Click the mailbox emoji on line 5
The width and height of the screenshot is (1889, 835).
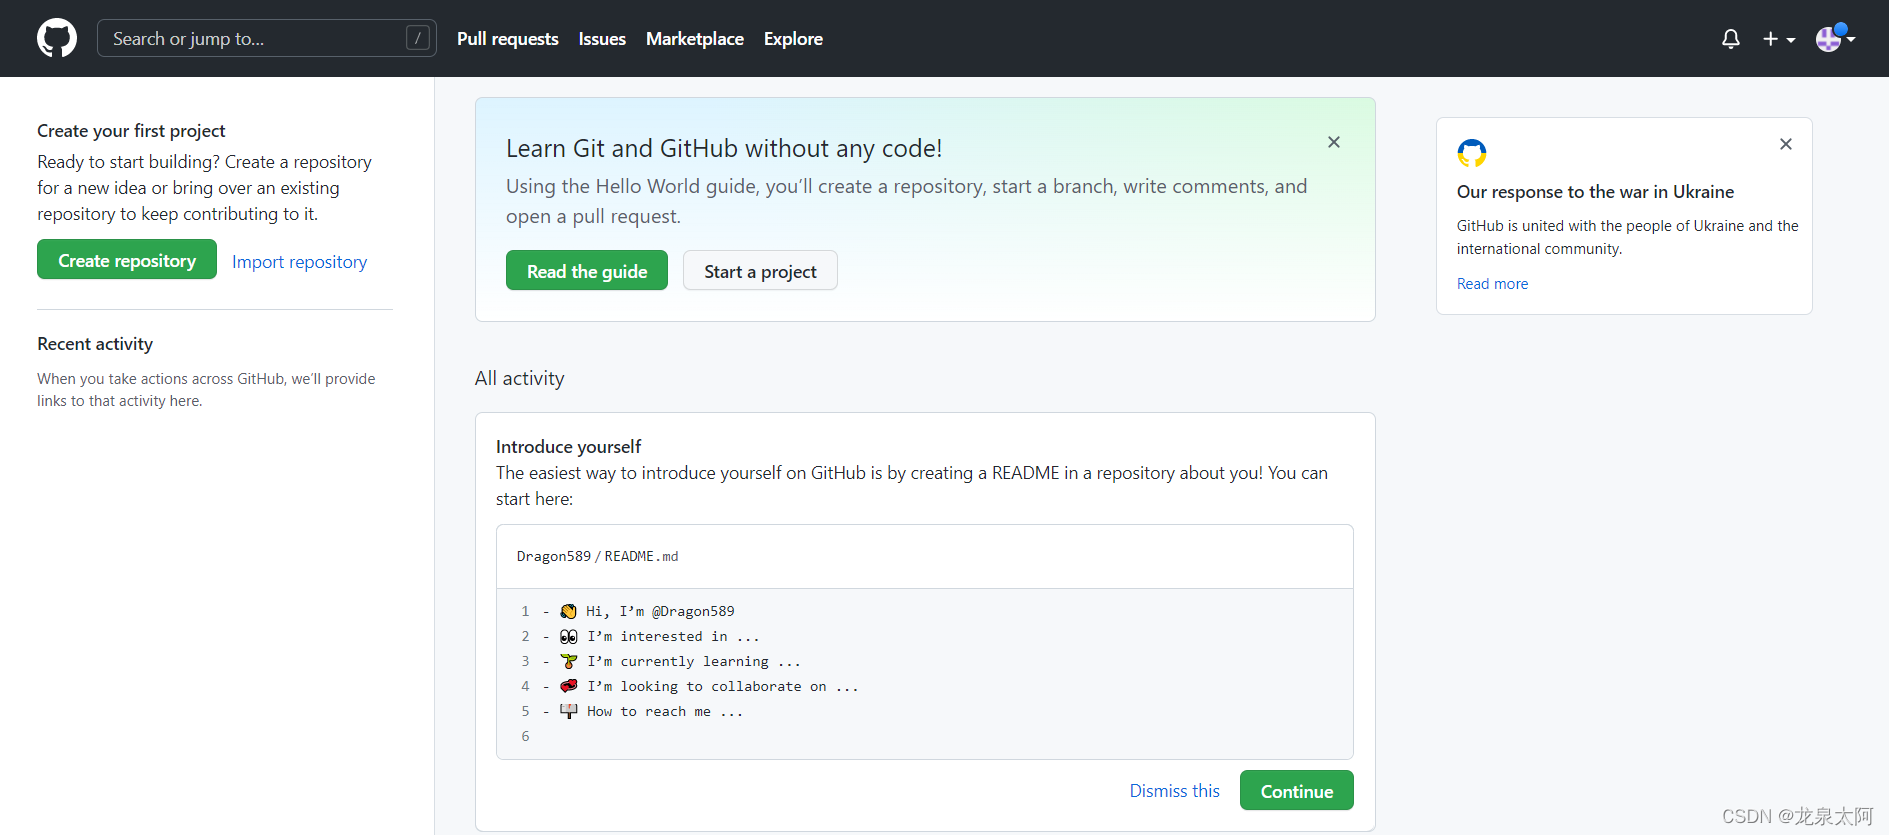pyautogui.click(x=569, y=711)
